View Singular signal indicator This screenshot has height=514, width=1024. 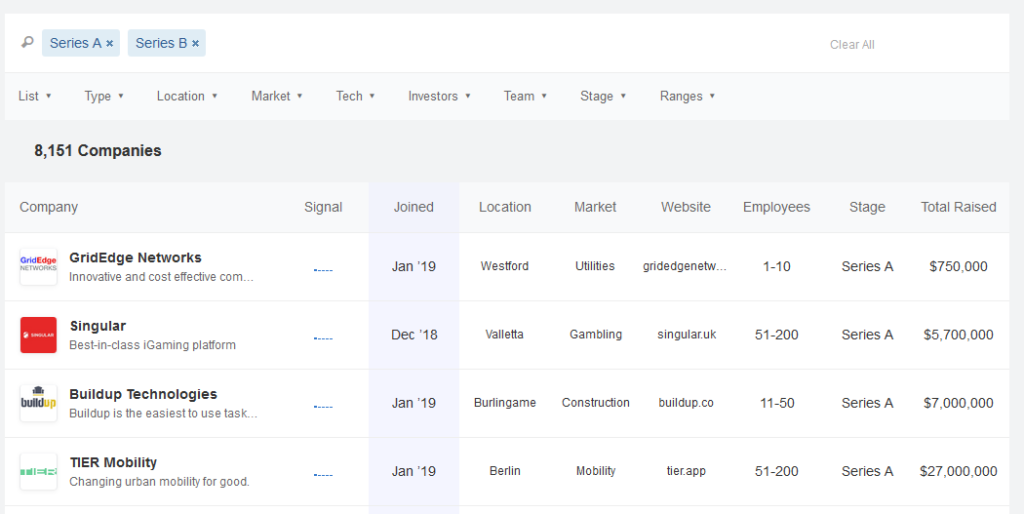(323, 338)
